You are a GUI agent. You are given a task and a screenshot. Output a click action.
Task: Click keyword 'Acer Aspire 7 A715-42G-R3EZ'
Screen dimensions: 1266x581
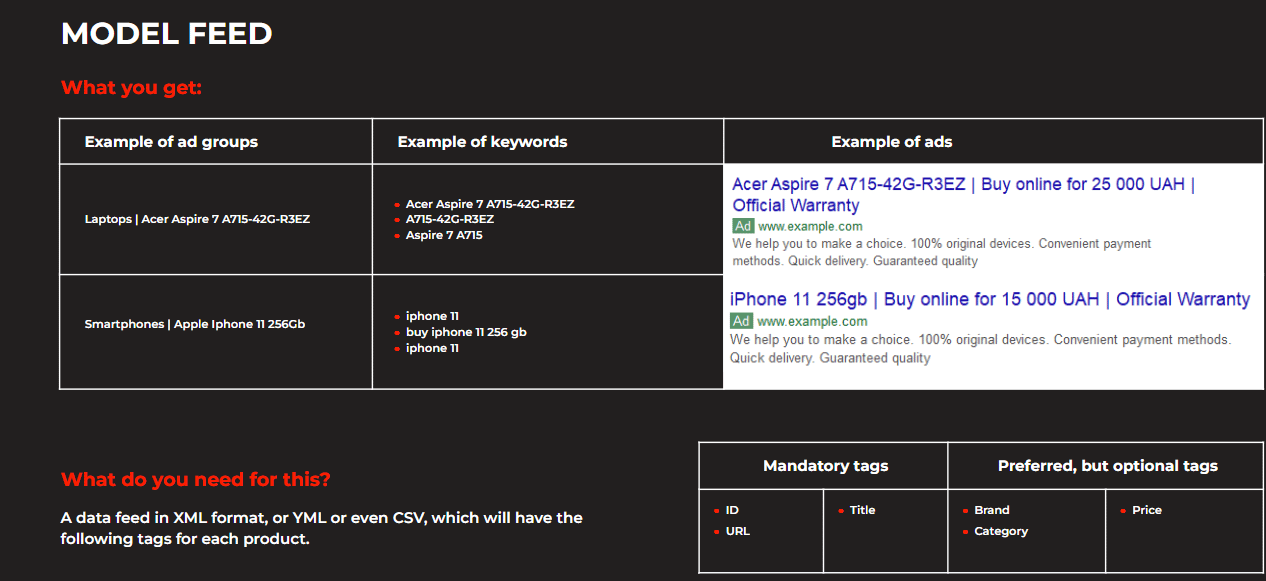(490, 204)
